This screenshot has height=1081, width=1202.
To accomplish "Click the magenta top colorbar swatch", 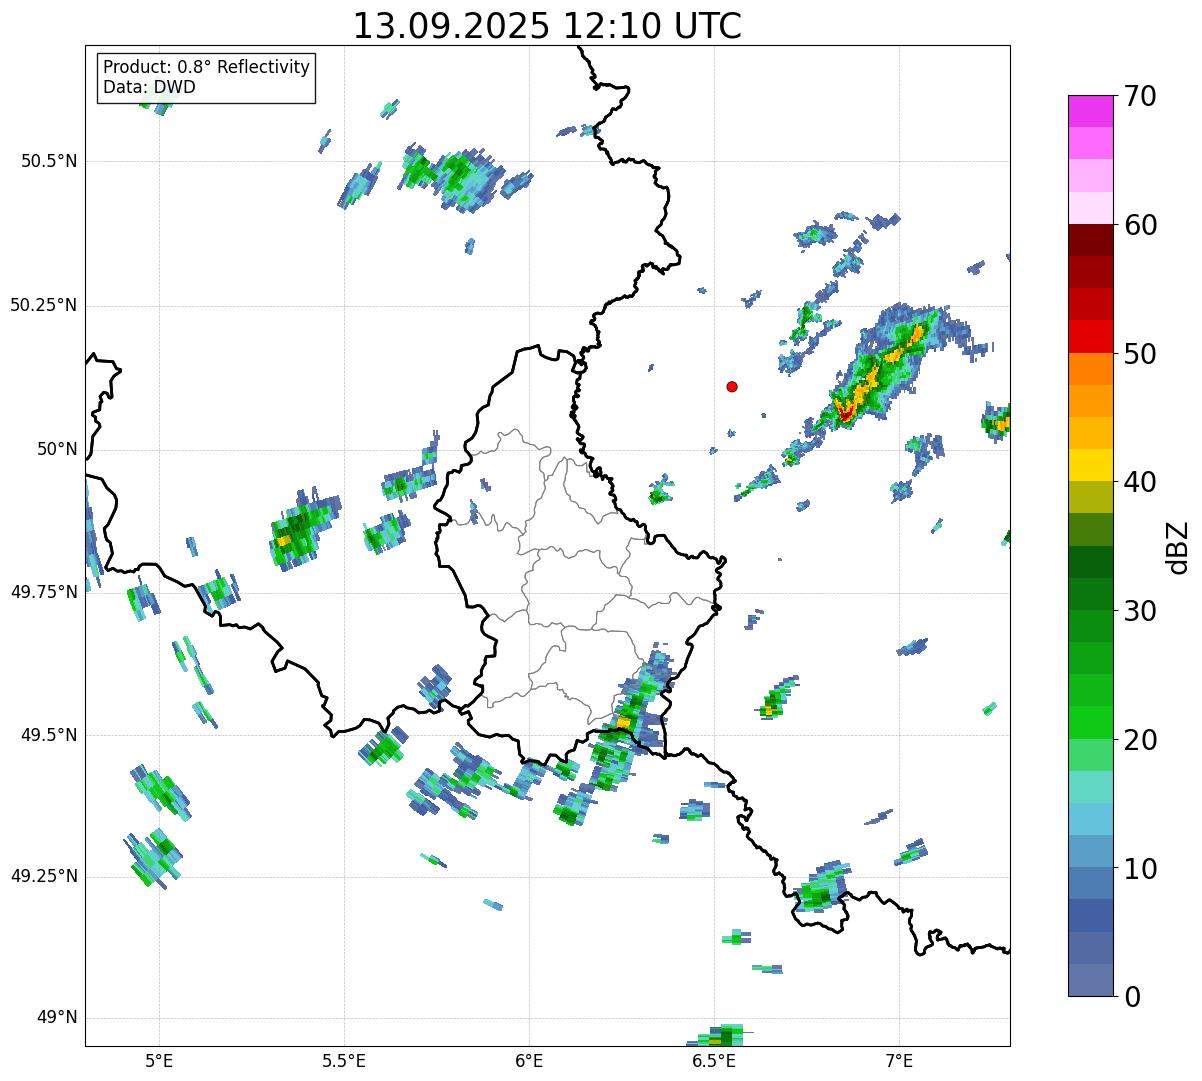I will 1090,111.
